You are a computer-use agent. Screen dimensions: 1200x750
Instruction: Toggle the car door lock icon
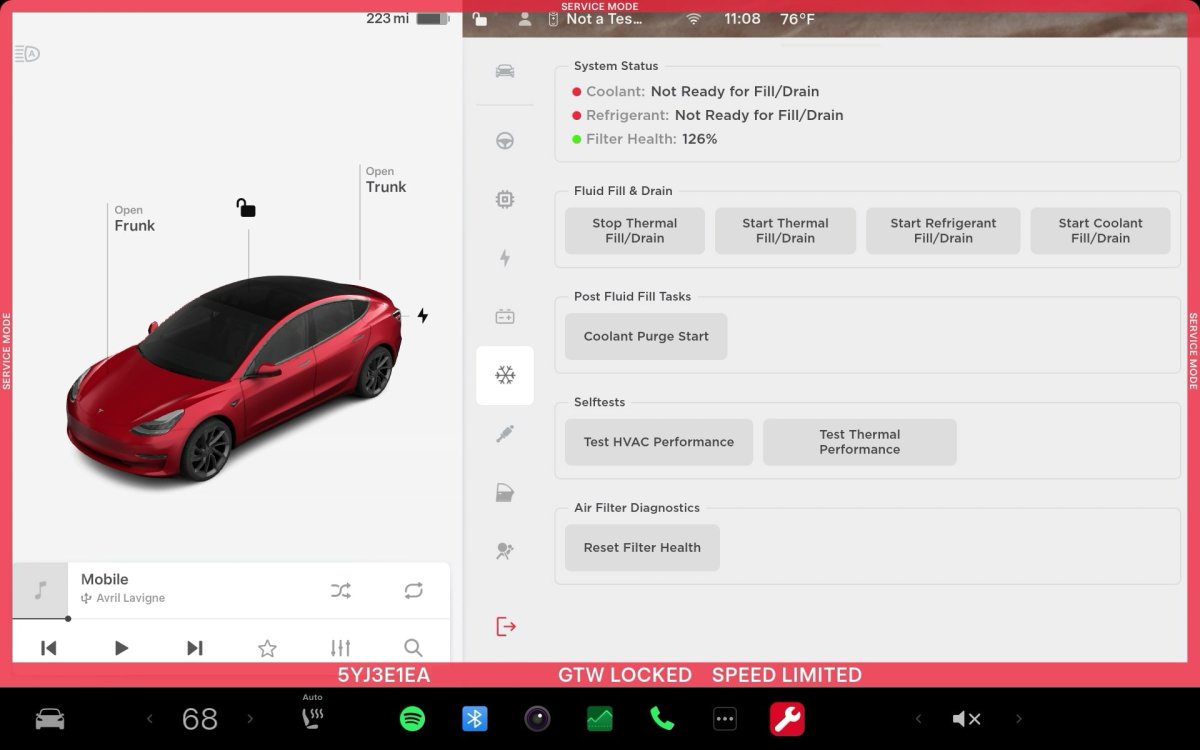coord(246,208)
